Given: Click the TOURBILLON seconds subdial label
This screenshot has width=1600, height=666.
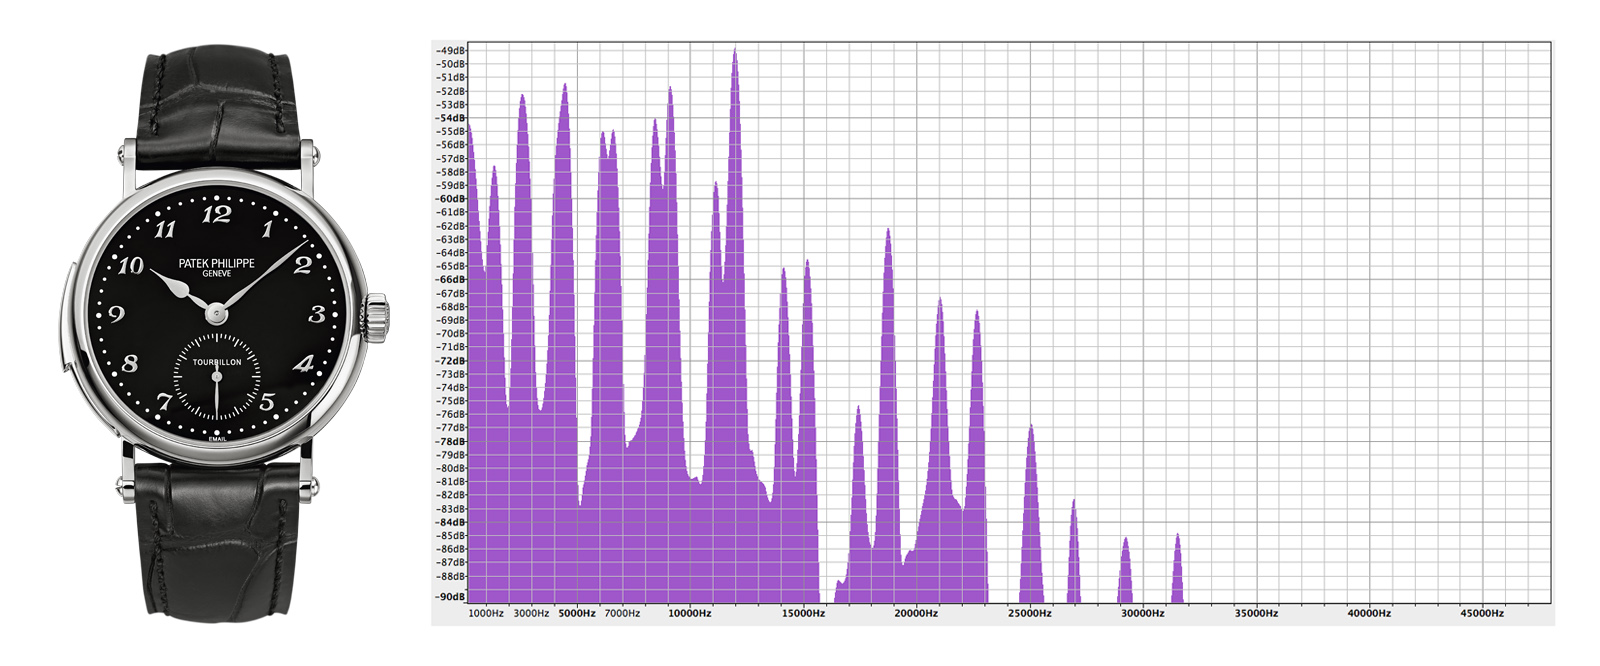Looking at the screenshot, I should [217, 362].
